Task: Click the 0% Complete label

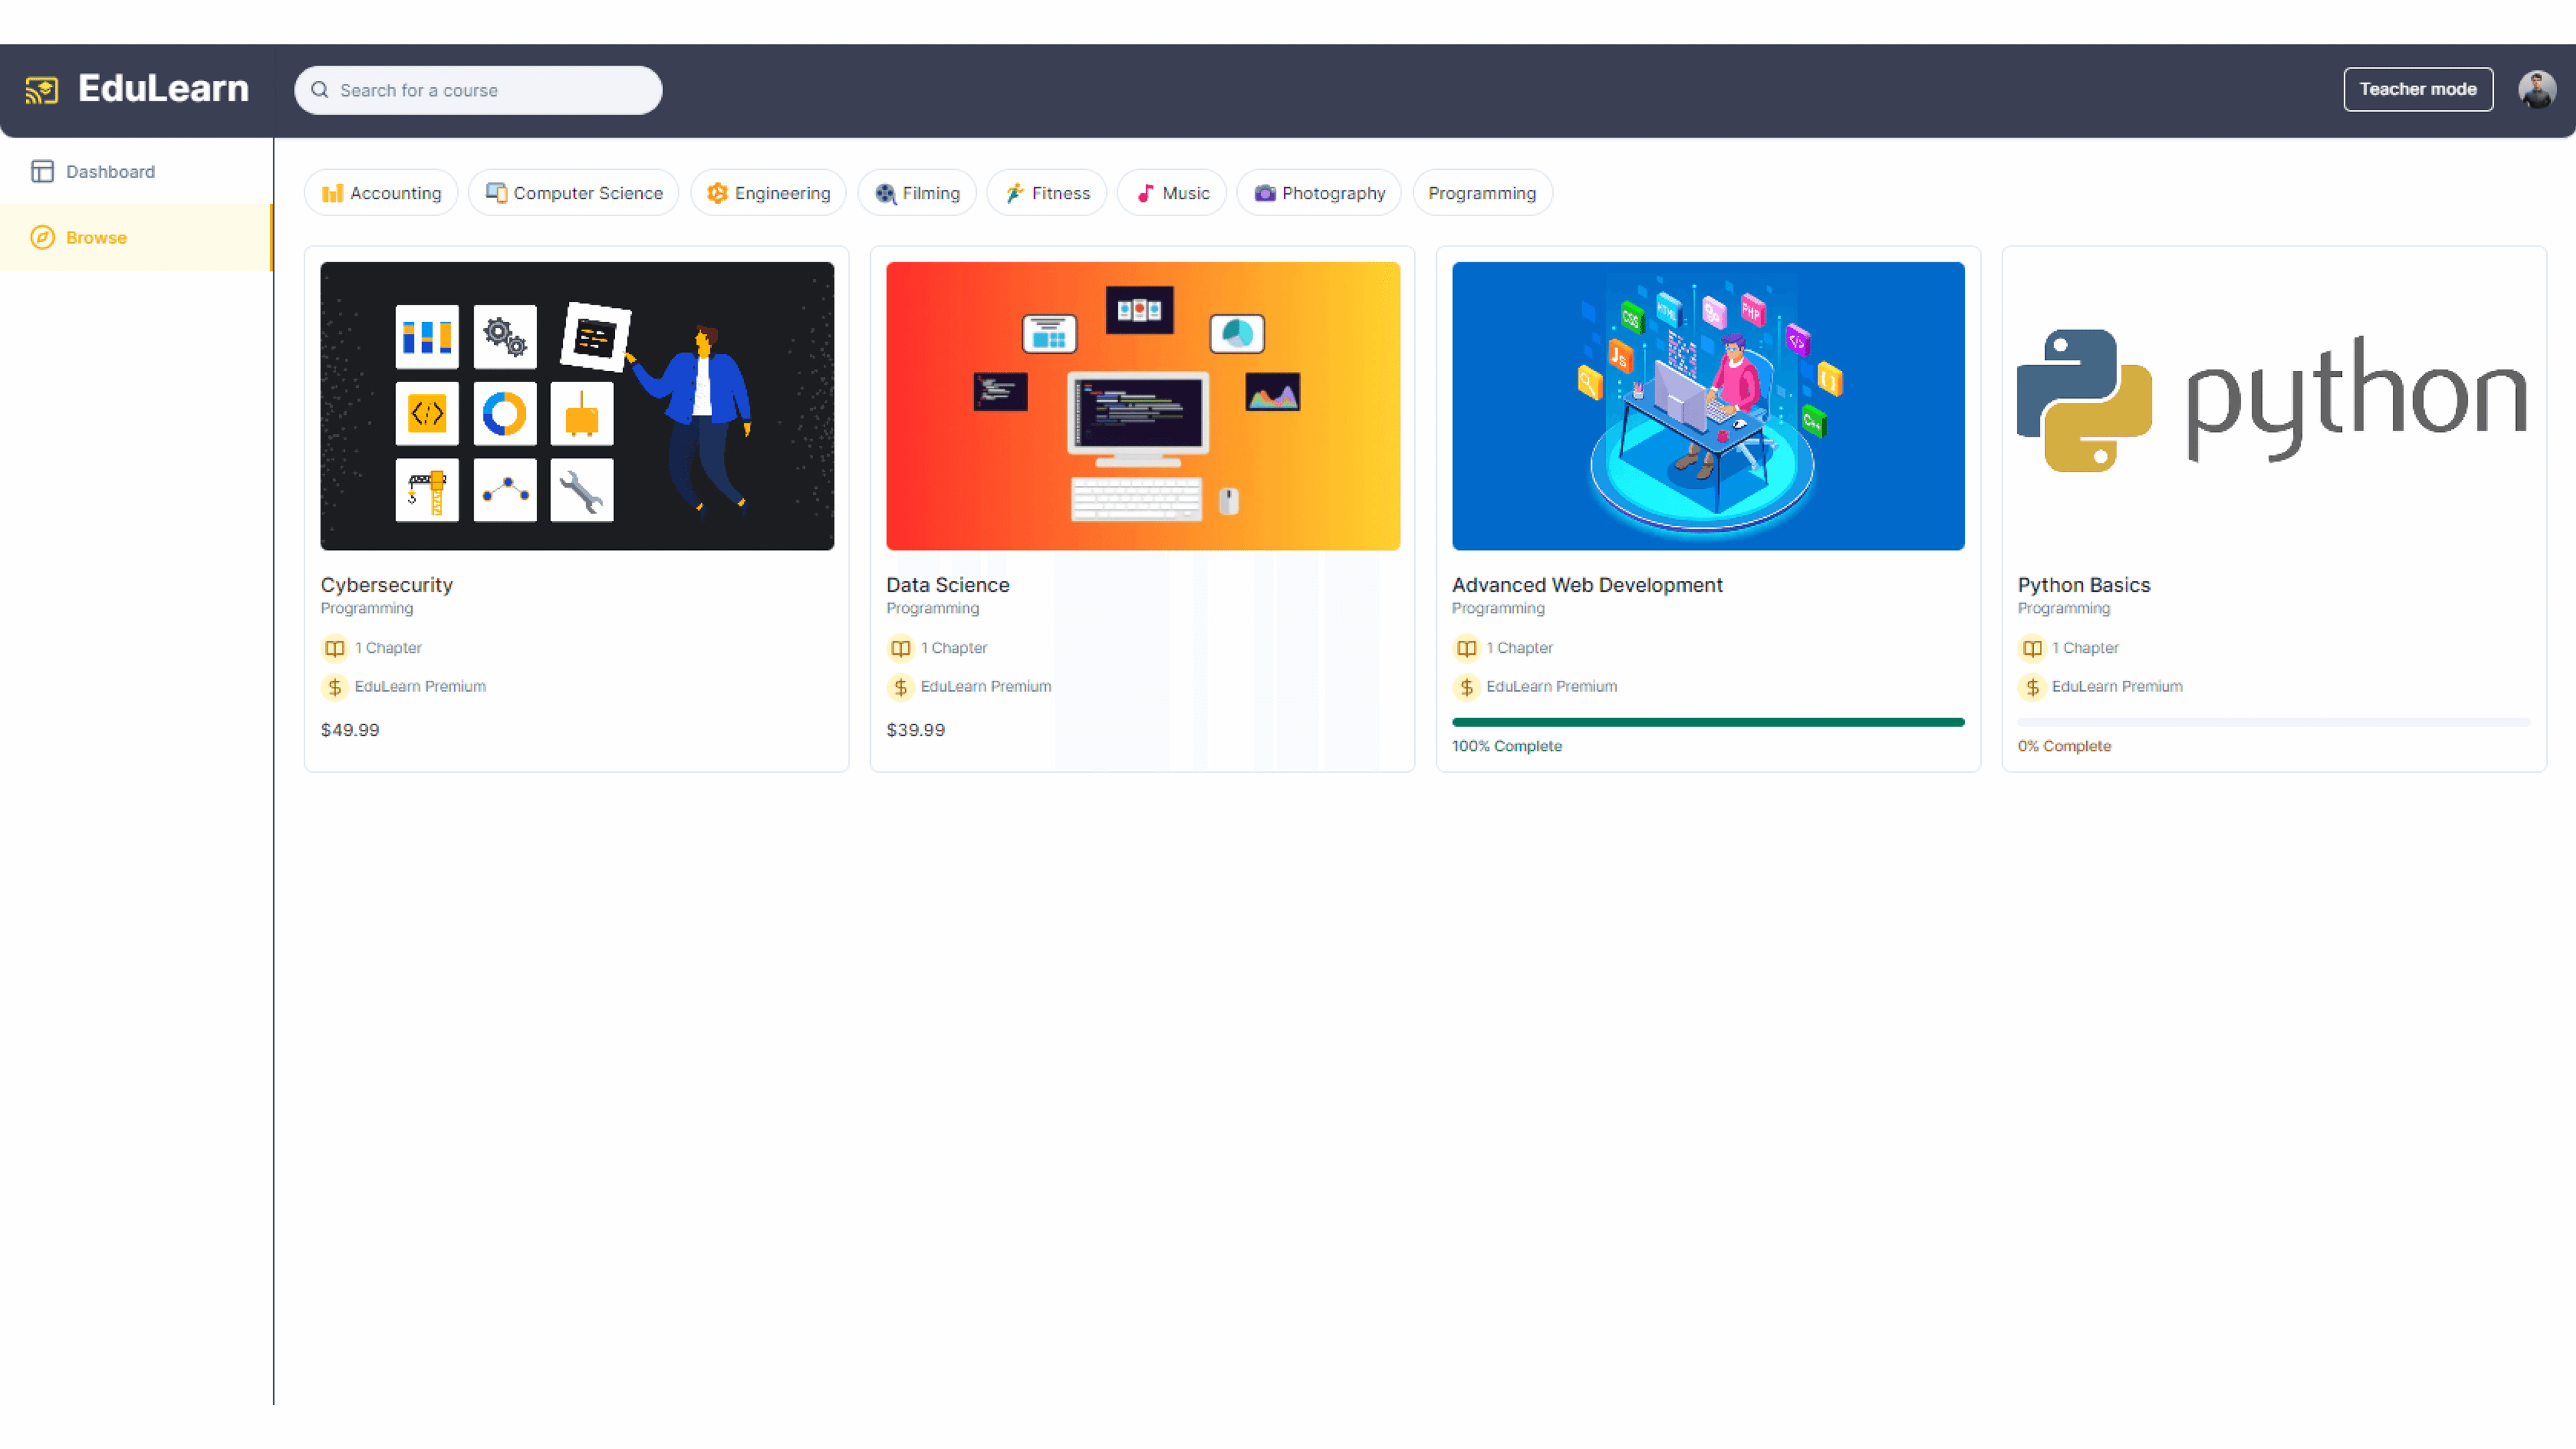Action: [x=2064, y=746]
